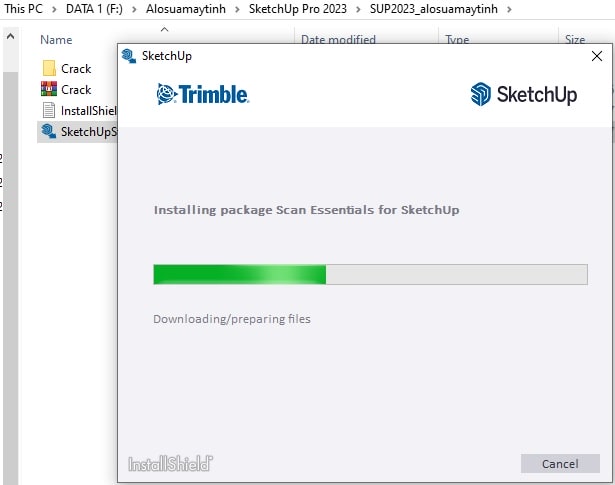The image size is (615, 485).
Task: Select the Crack folder icon
Action: 49,68
